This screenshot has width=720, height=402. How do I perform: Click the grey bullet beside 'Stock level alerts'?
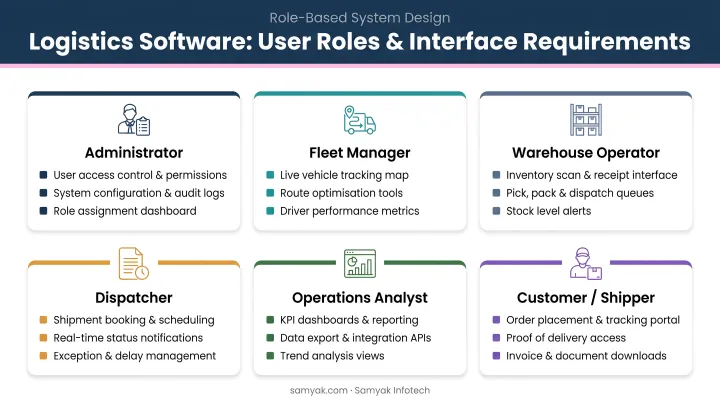coord(496,211)
